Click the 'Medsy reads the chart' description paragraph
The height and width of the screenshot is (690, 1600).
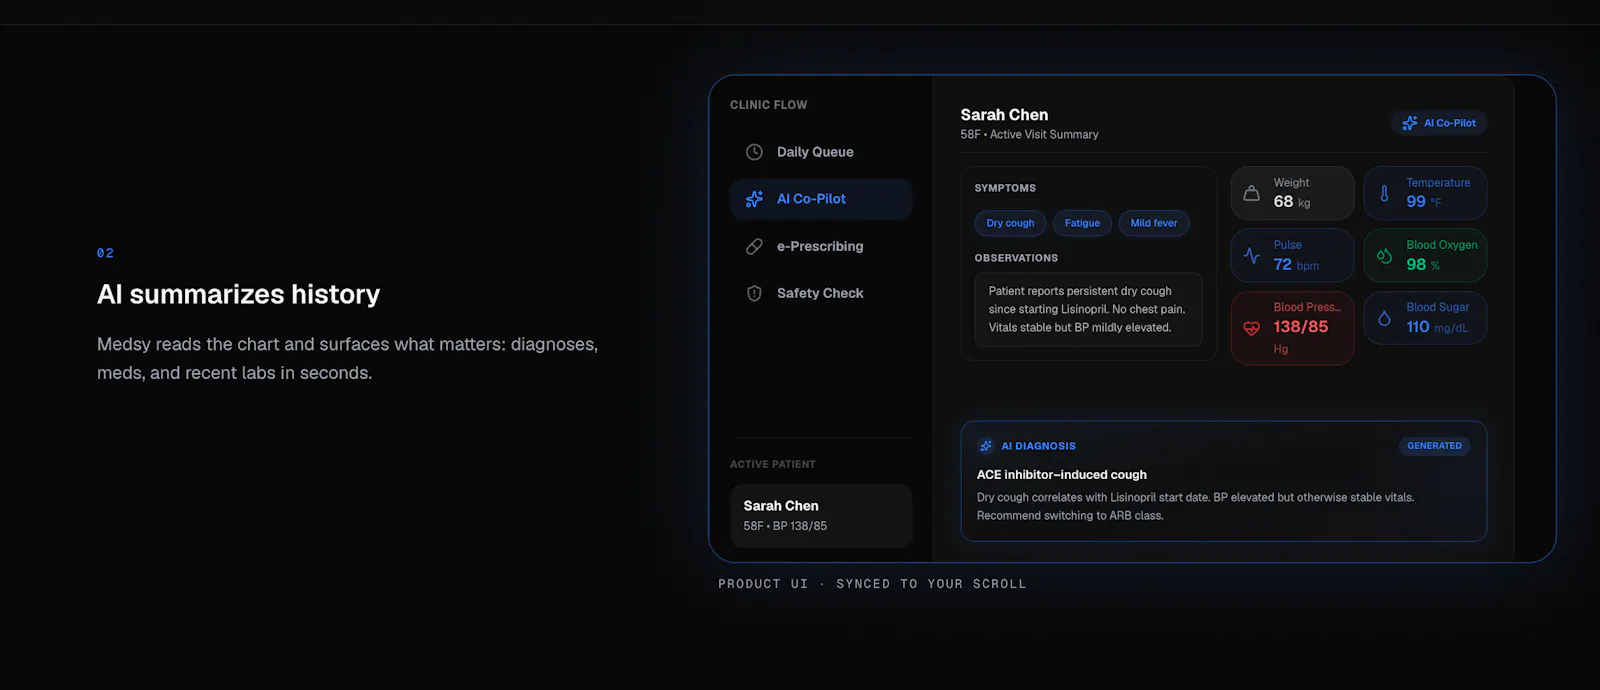tap(348, 358)
